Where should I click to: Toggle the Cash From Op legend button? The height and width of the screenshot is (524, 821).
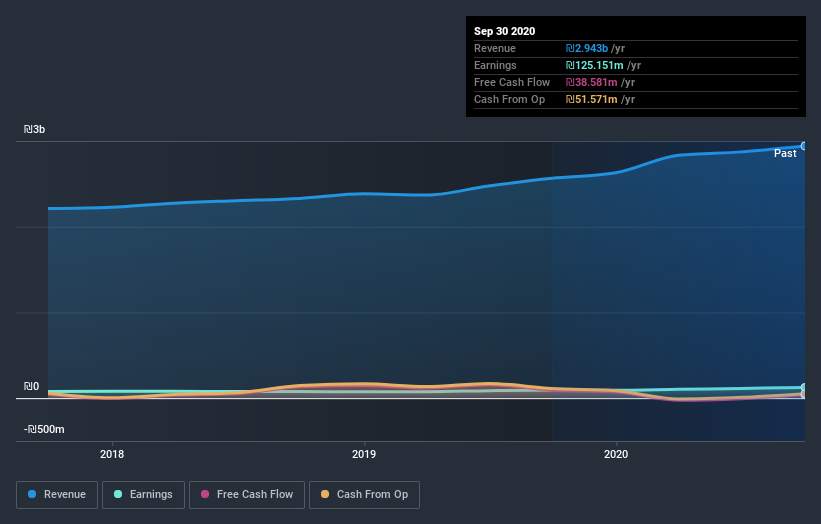pyautogui.click(x=364, y=495)
